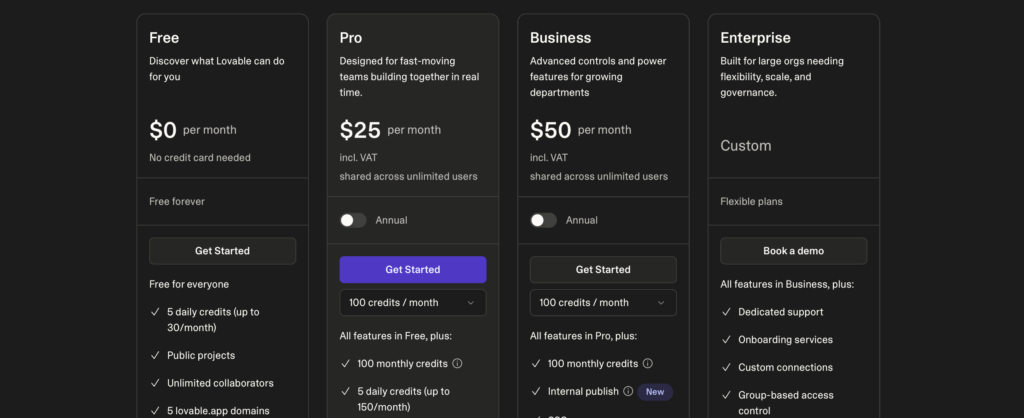Click checkmark icon beside Unlimited collaborators
Image resolution: width=1024 pixels, height=418 pixels.
(x=155, y=383)
